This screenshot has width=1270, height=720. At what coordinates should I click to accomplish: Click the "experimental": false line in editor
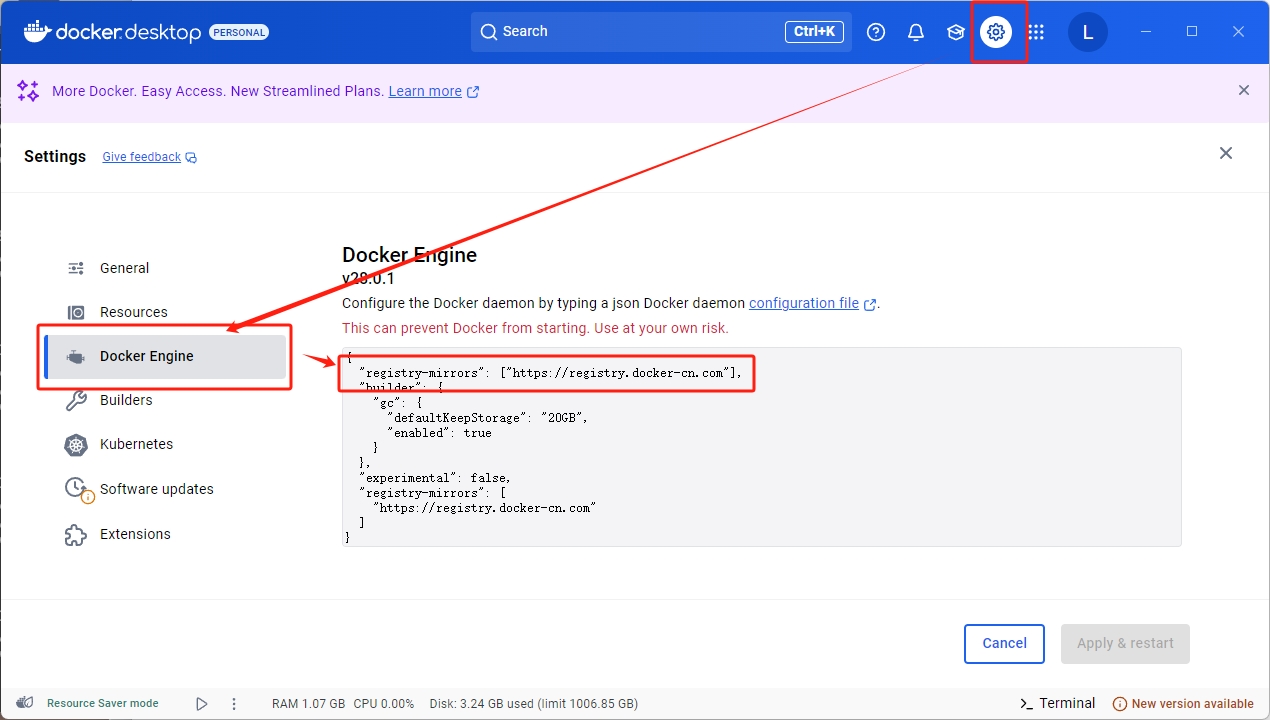435,478
